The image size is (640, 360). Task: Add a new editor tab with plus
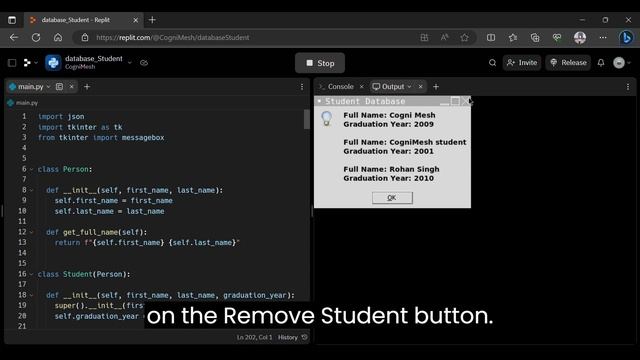[x=87, y=87]
